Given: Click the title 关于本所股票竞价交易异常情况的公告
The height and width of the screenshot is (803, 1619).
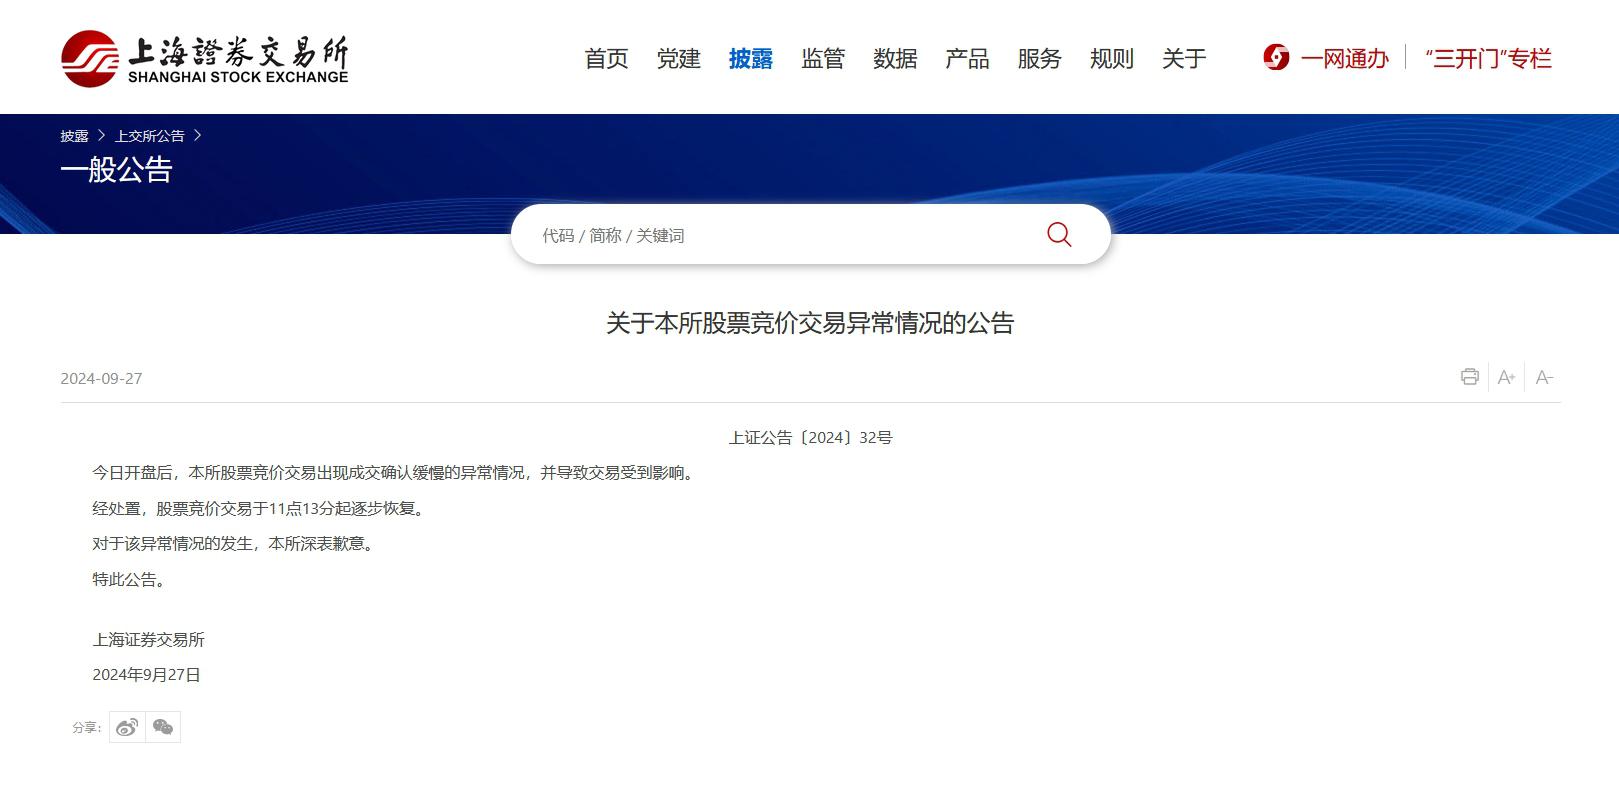Looking at the screenshot, I should point(810,323).
